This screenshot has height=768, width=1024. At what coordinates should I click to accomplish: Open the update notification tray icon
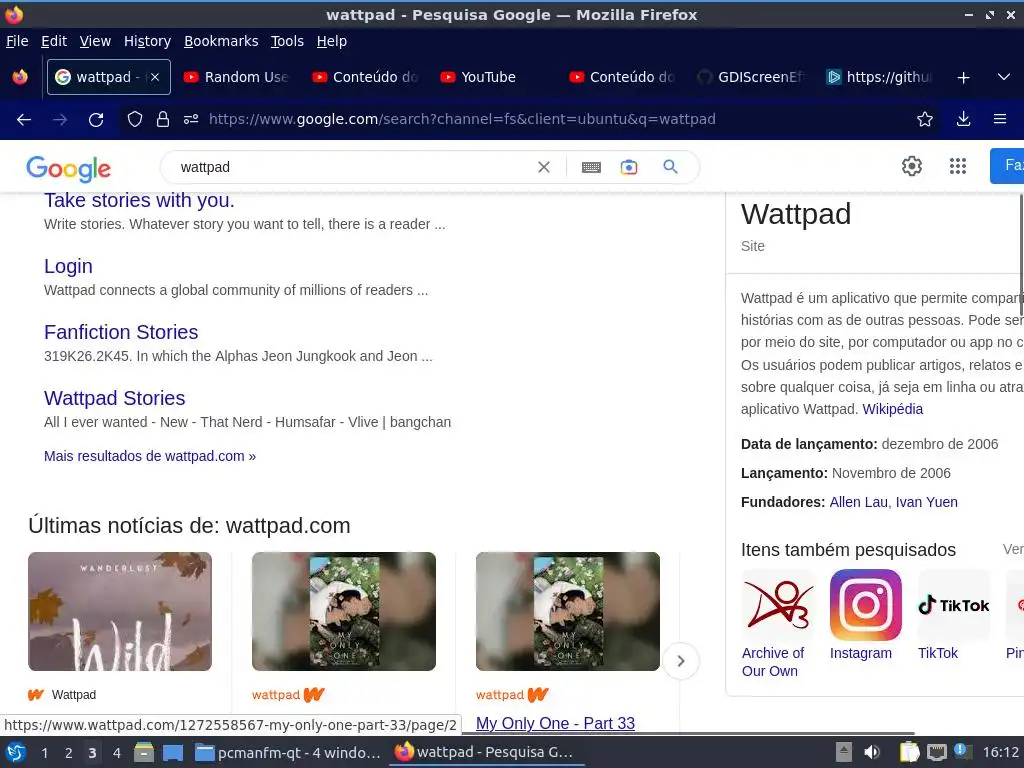[962, 751]
